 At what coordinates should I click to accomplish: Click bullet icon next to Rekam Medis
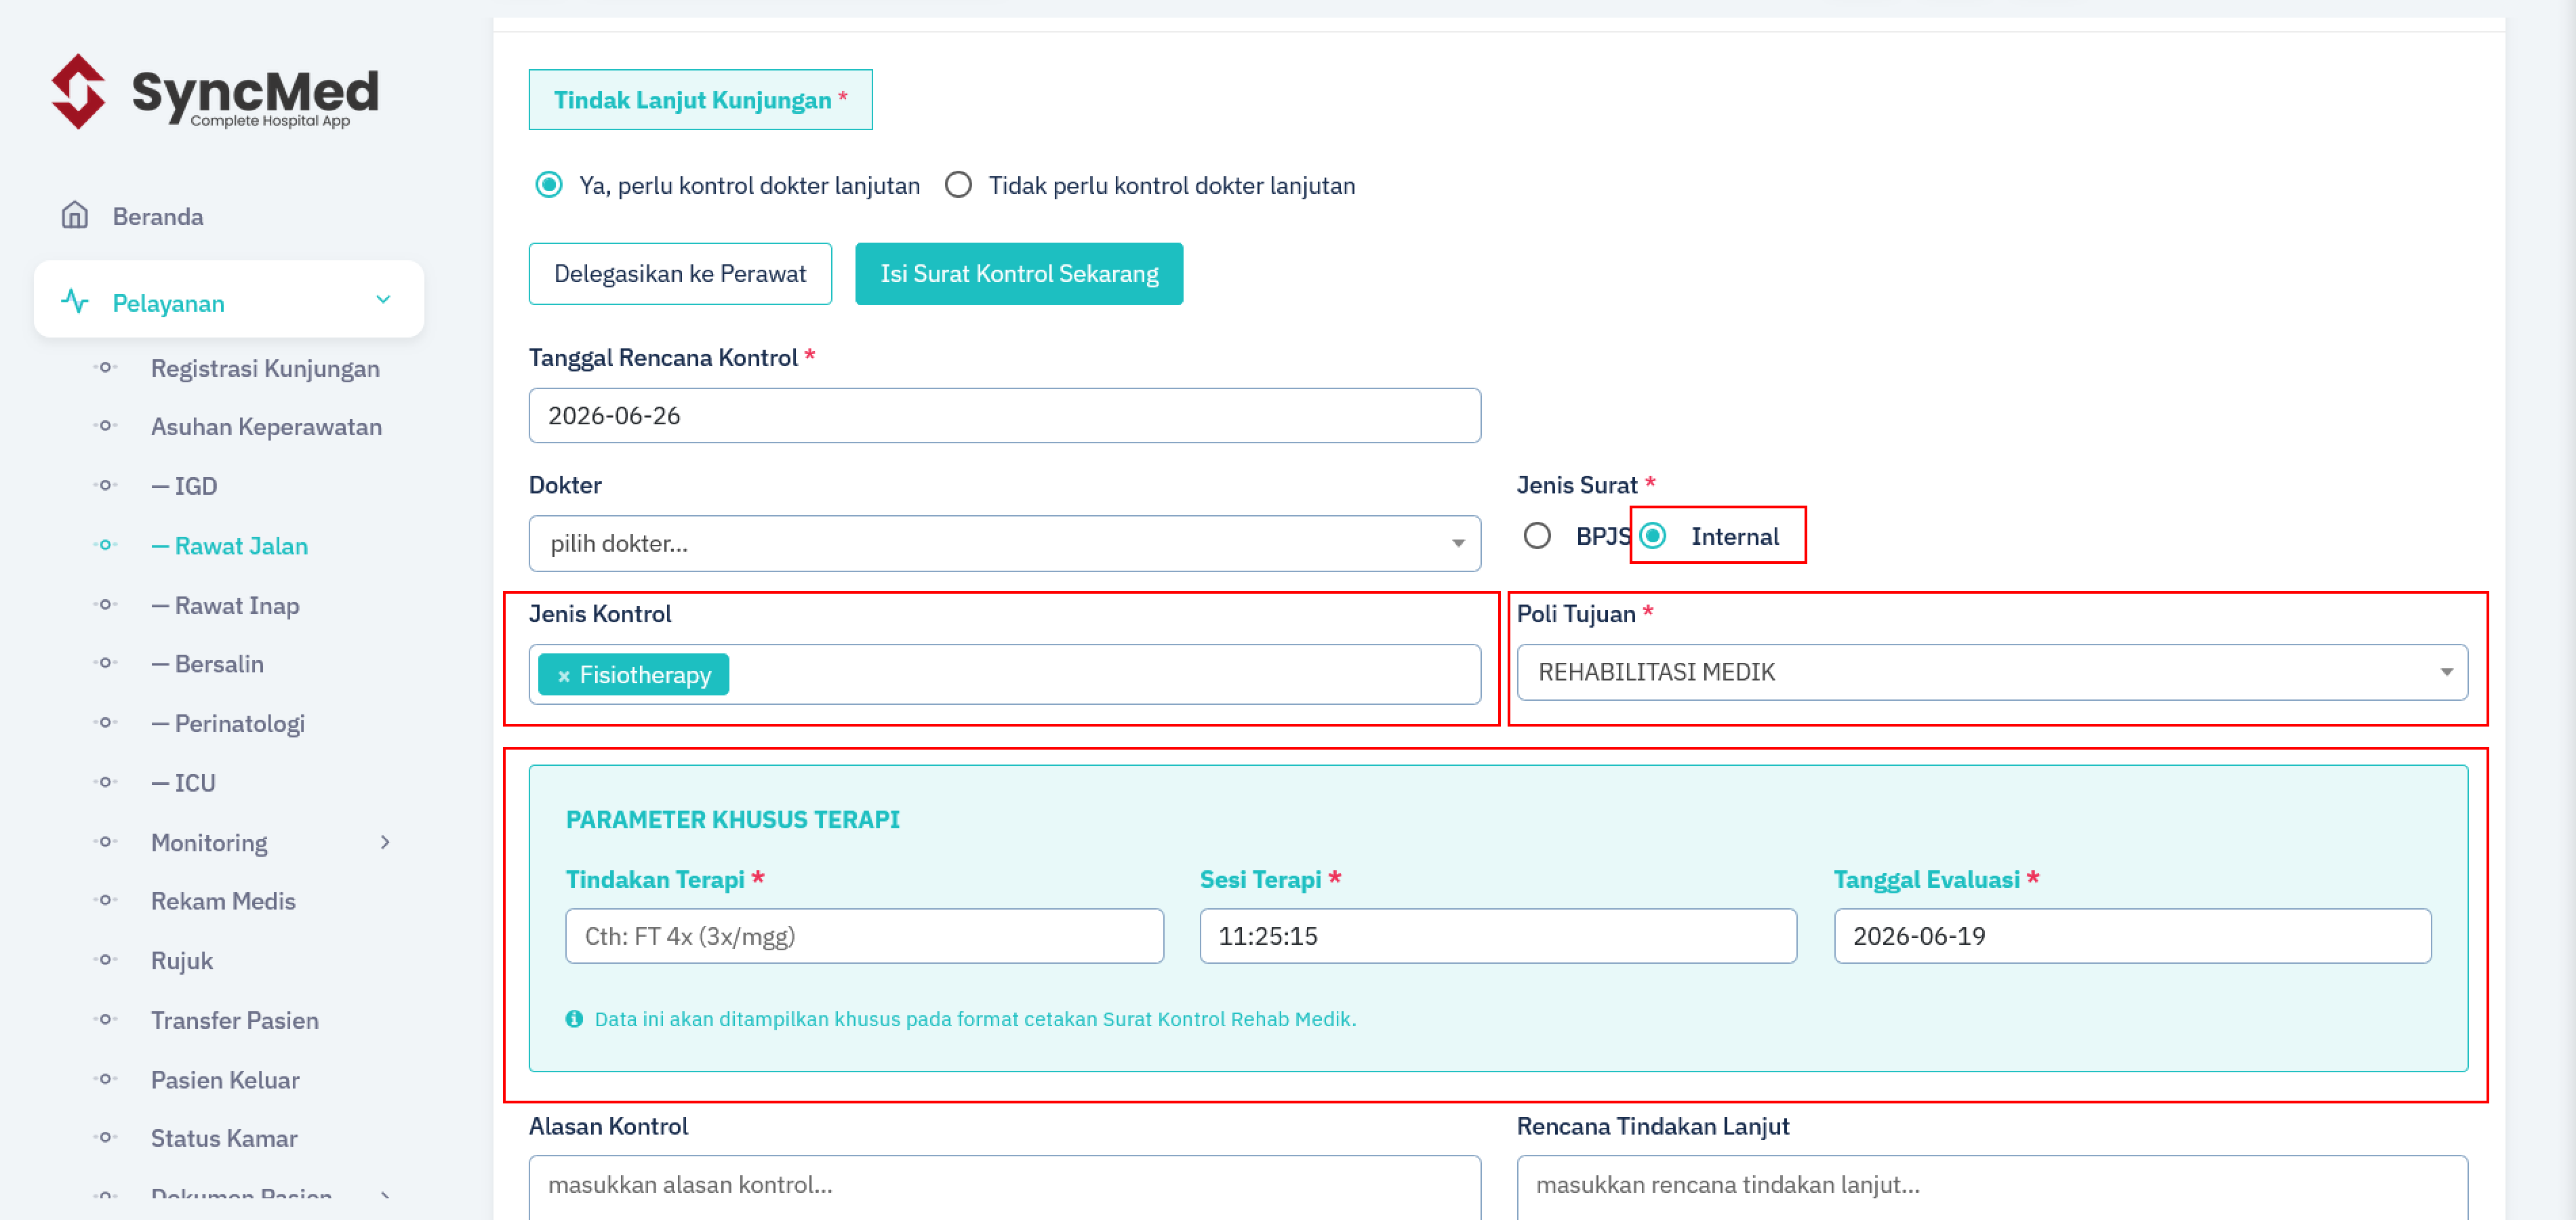[x=105, y=900]
